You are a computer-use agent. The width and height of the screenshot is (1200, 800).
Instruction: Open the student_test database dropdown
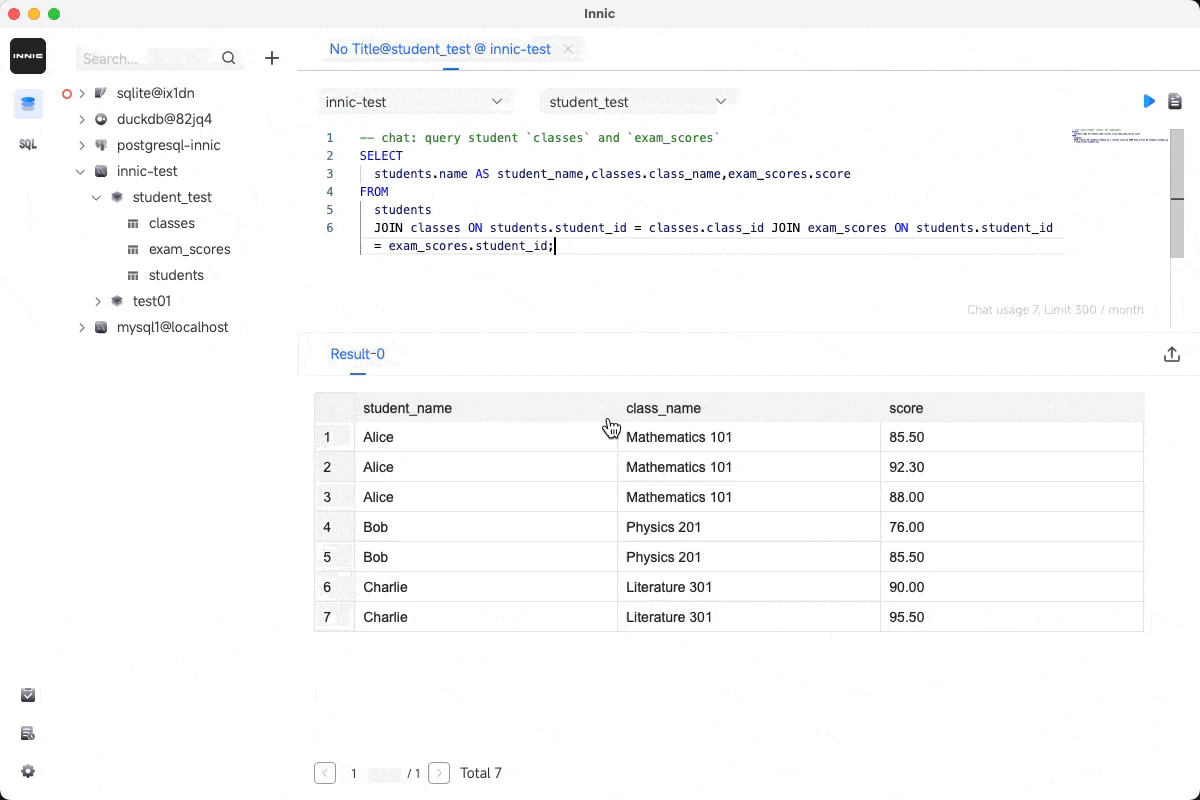[x=637, y=102]
